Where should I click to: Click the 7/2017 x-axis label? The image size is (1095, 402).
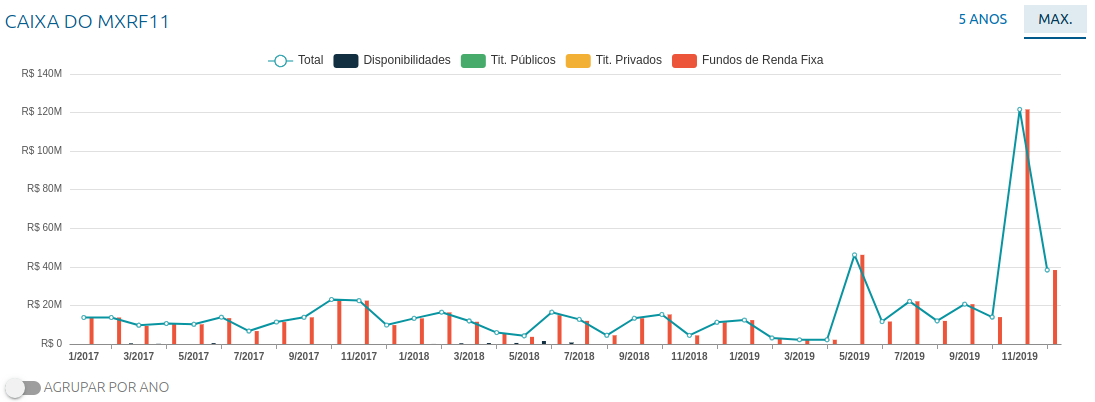[x=249, y=356]
